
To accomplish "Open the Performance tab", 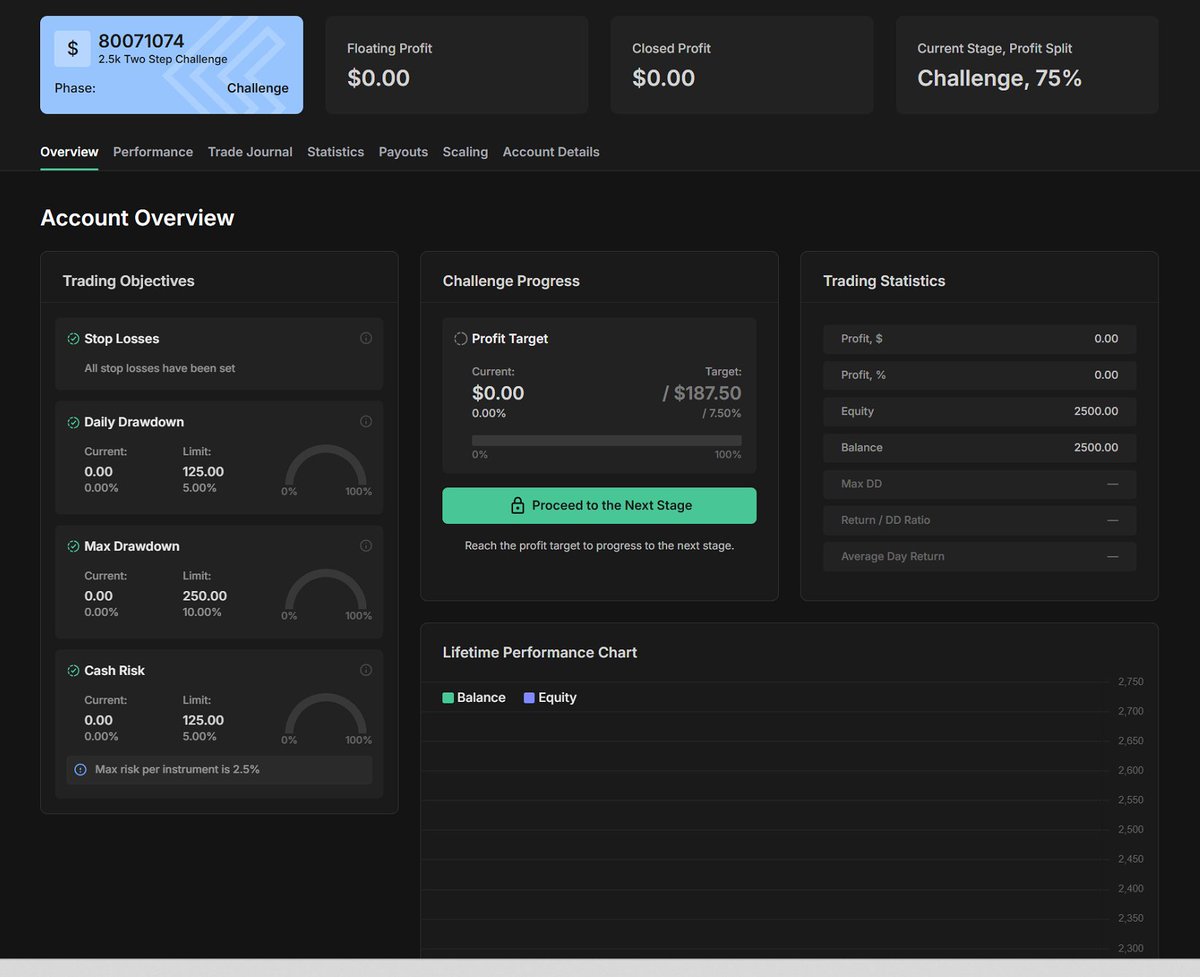I will click(153, 152).
